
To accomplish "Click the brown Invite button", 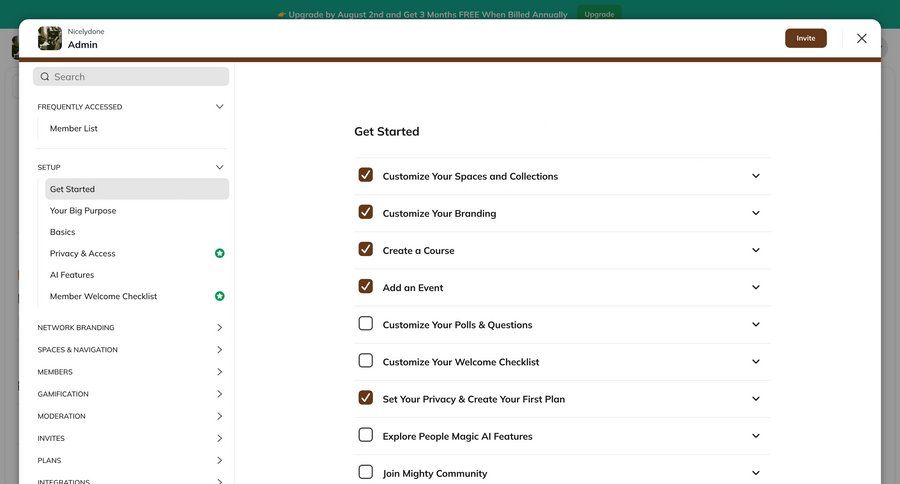I will pyautogui.click(x=805, y=38).
